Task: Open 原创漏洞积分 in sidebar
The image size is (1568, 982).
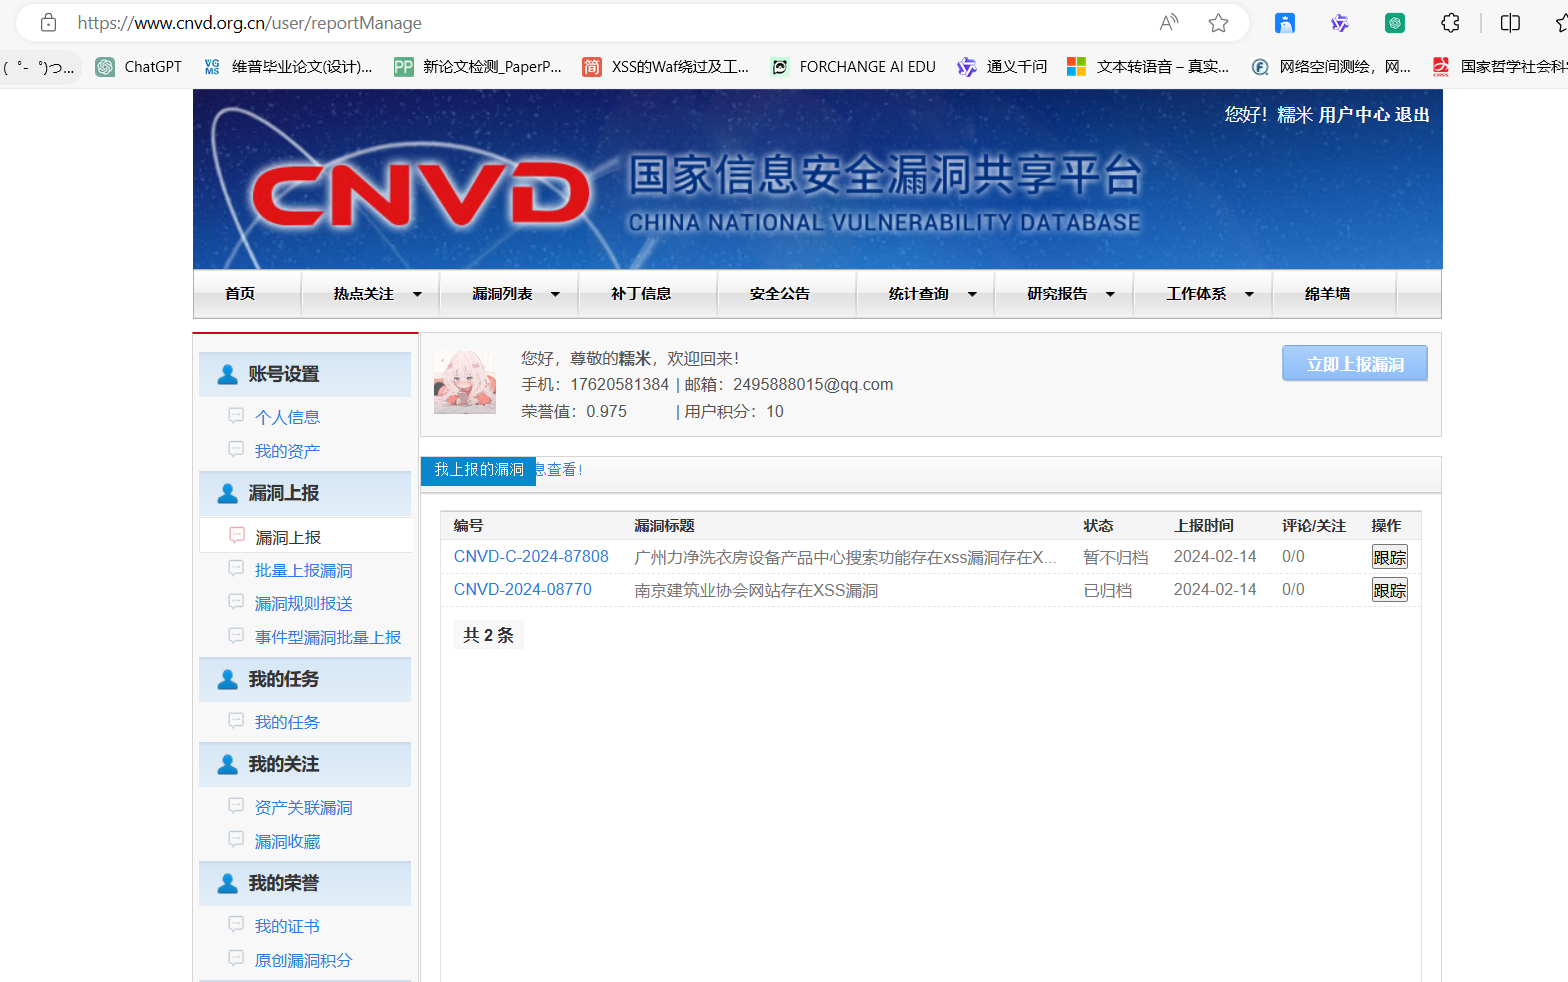Action: 303,960
